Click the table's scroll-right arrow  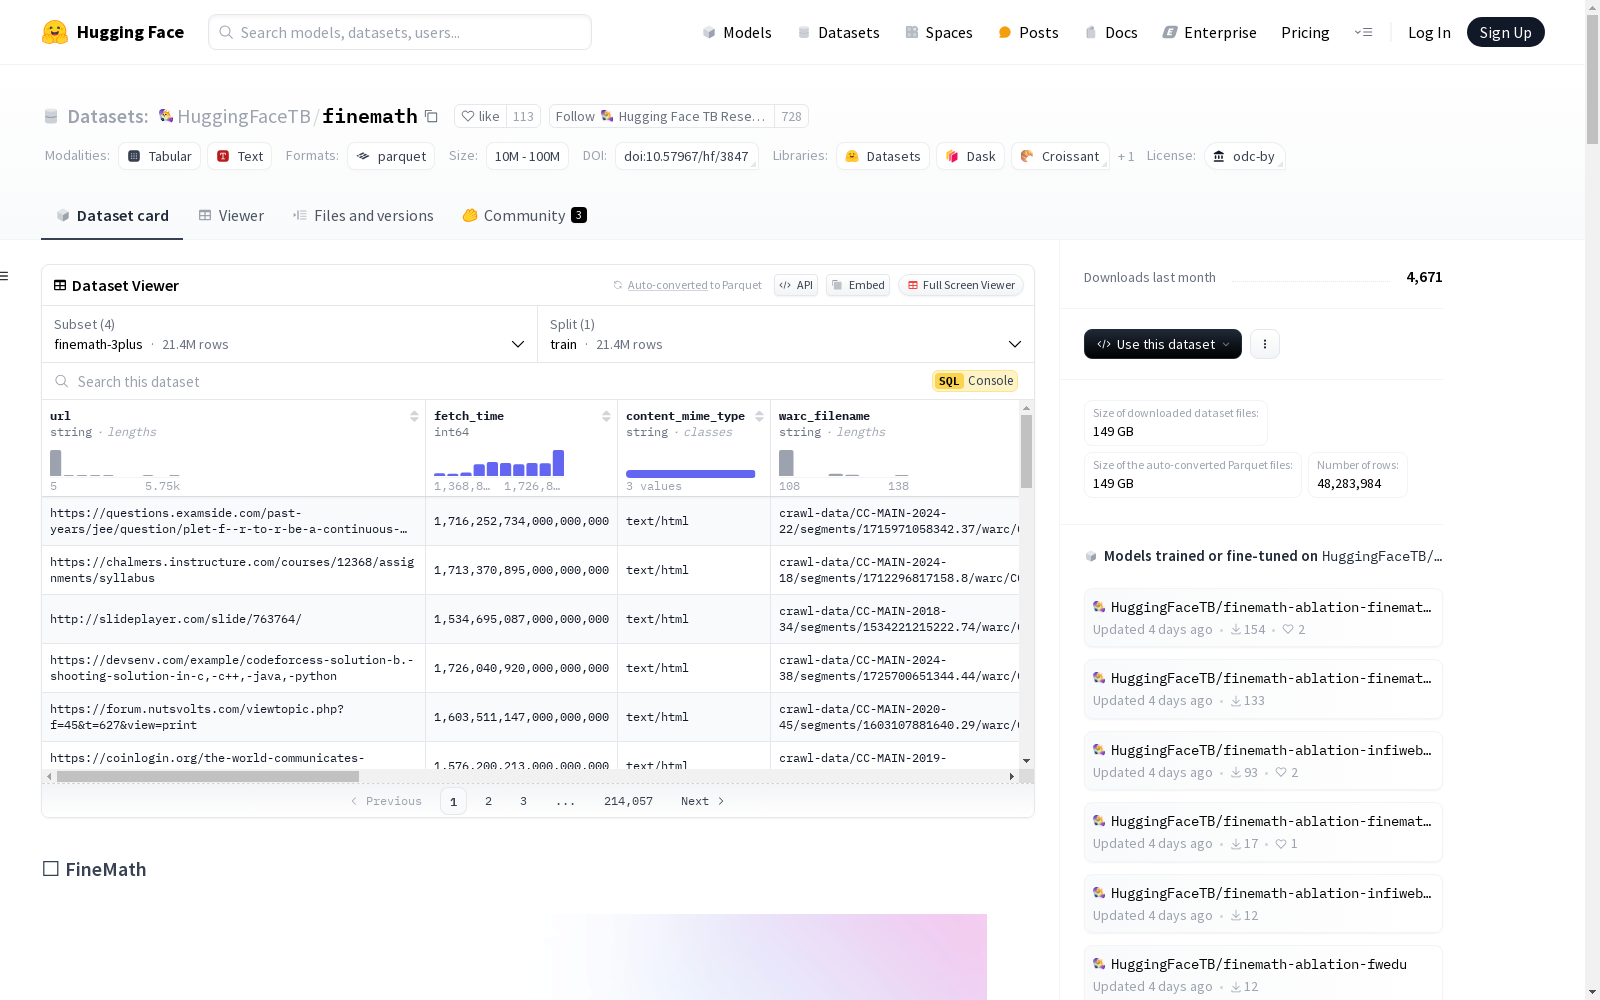coord(1012,776)
